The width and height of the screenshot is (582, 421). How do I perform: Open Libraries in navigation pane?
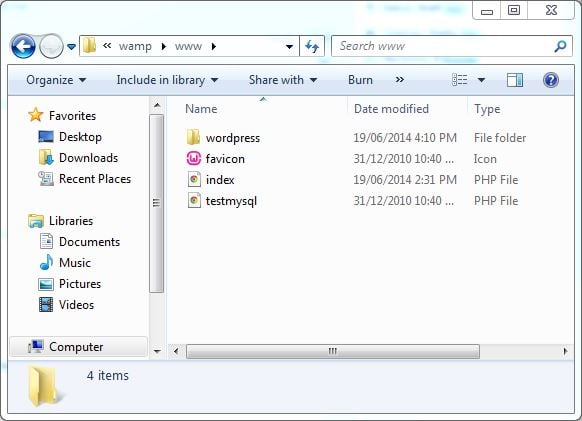[71, 221]
